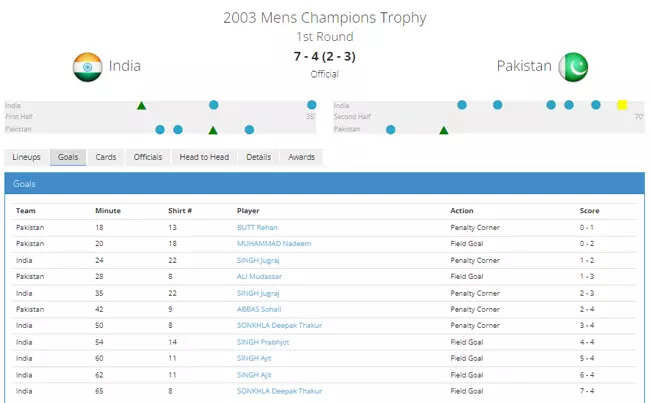This screenshot has height=403, width=650.
Task: Click the SINGH Prabhjot player link
Action: [x=265, y=342]
